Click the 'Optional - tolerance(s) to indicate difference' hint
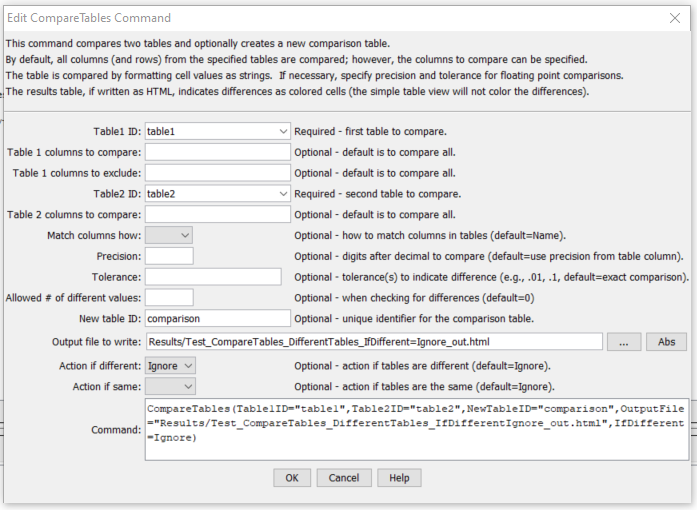The width and height of the screenshot is (697, 510). tap(491, 277)
